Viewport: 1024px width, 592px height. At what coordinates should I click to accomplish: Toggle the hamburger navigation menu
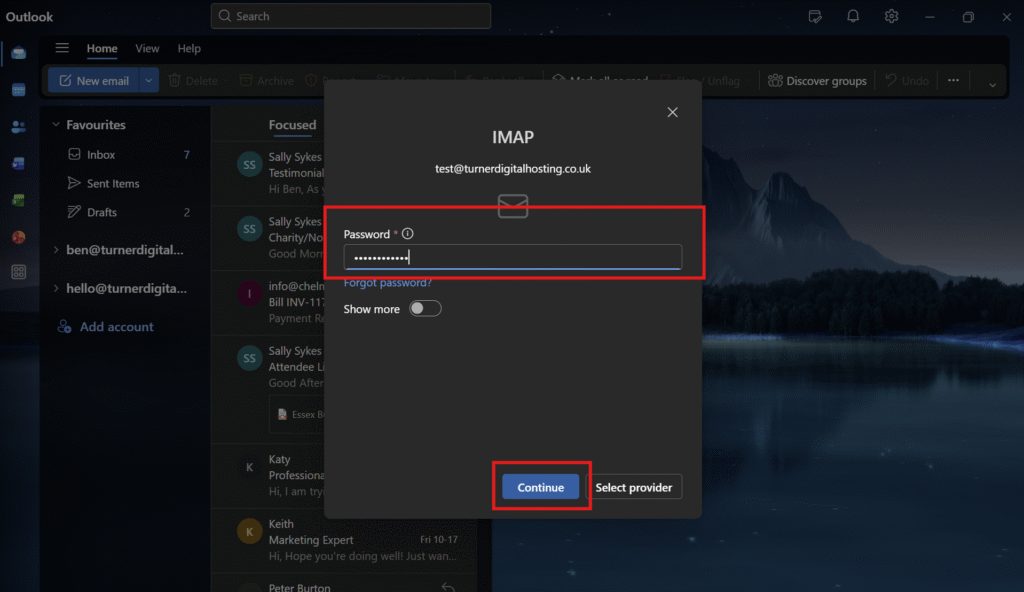coord(62,48)
